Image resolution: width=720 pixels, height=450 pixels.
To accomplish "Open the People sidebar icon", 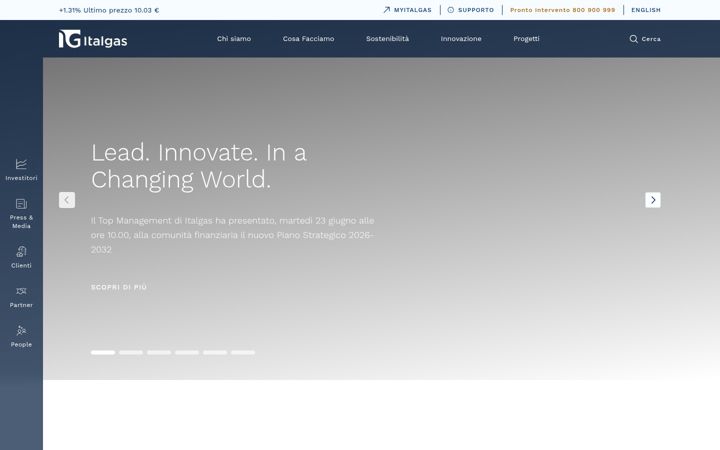I will (x=21, y=331).
